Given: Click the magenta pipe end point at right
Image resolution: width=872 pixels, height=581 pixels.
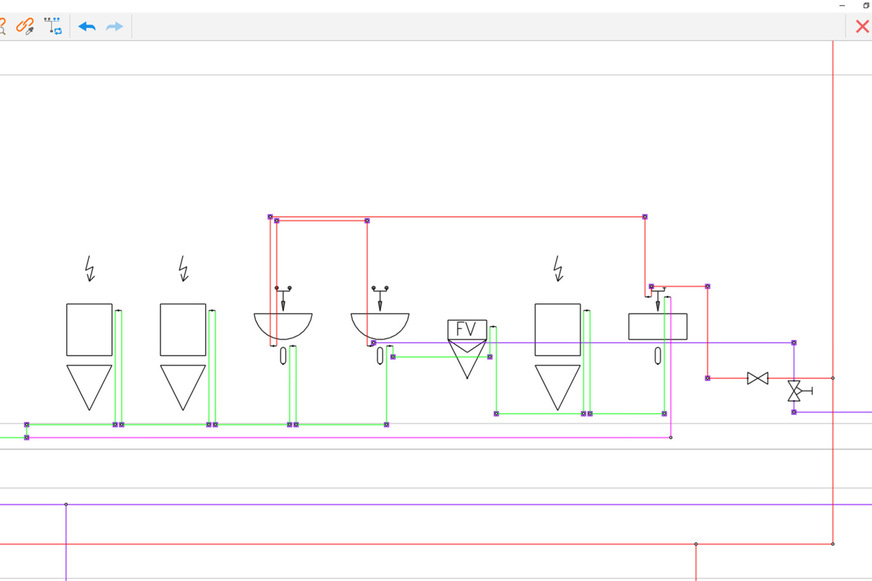Looking at the screenshot, I should click(671, 438).
